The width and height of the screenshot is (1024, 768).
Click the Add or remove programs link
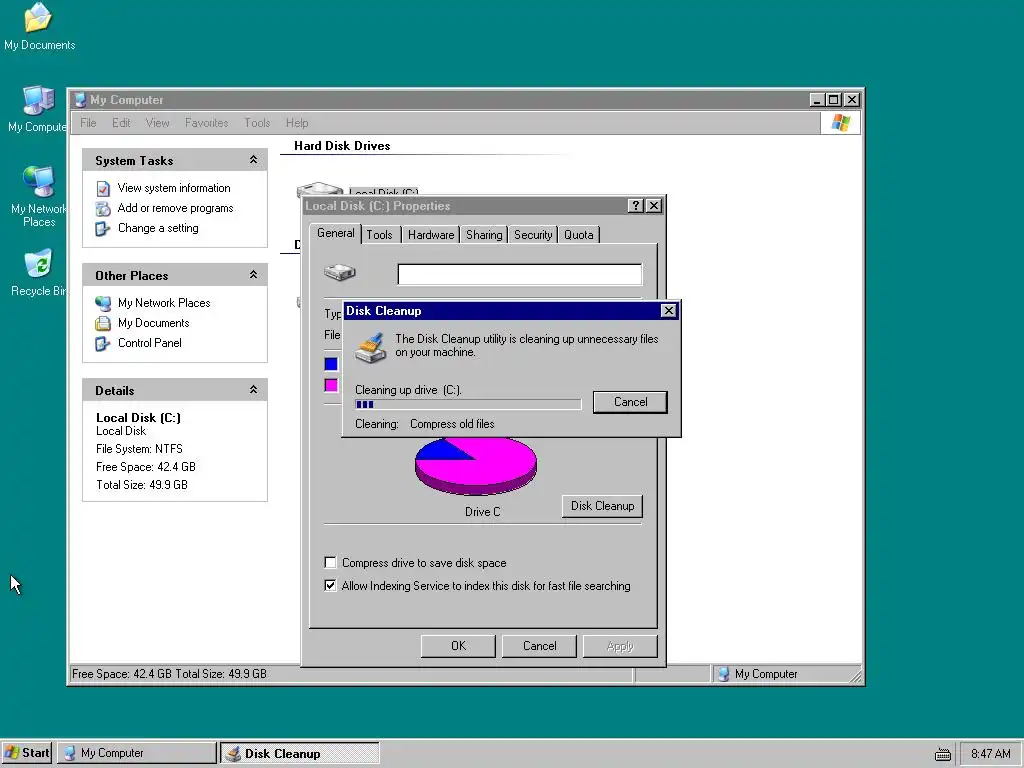(175, 208)
